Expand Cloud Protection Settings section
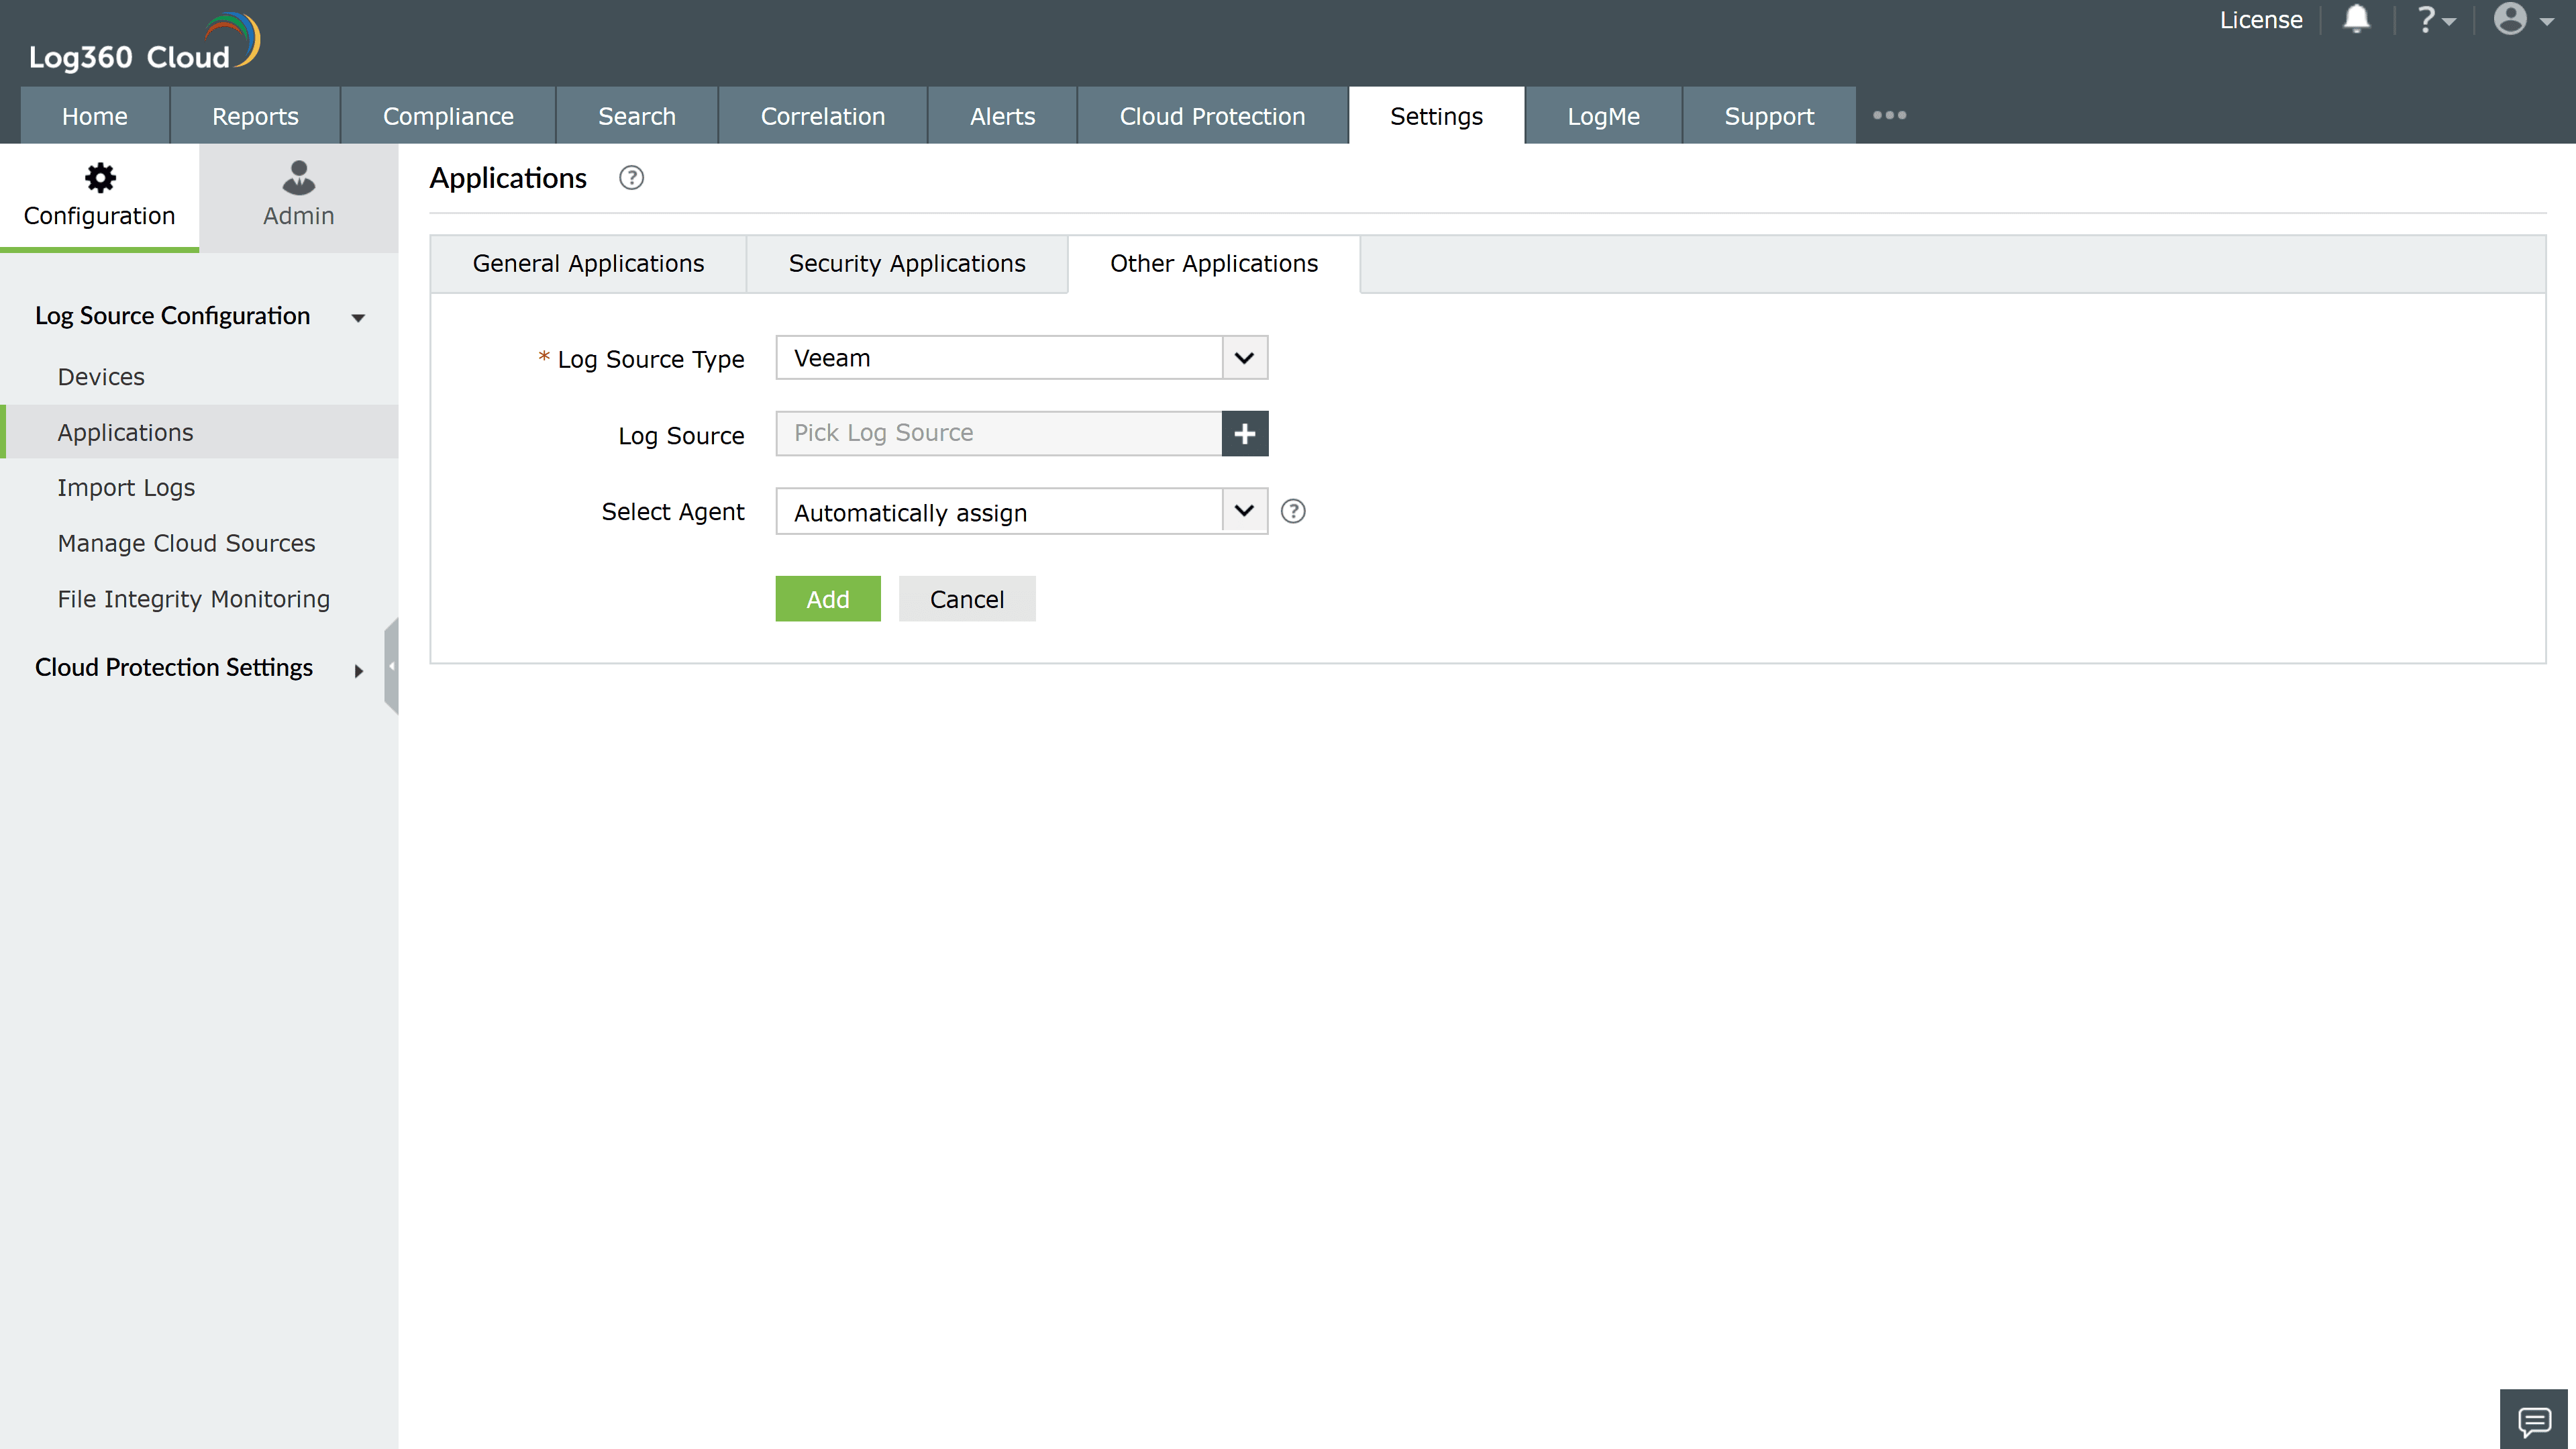Viewport: 2576px width, 1449px height. click(358, 671)
